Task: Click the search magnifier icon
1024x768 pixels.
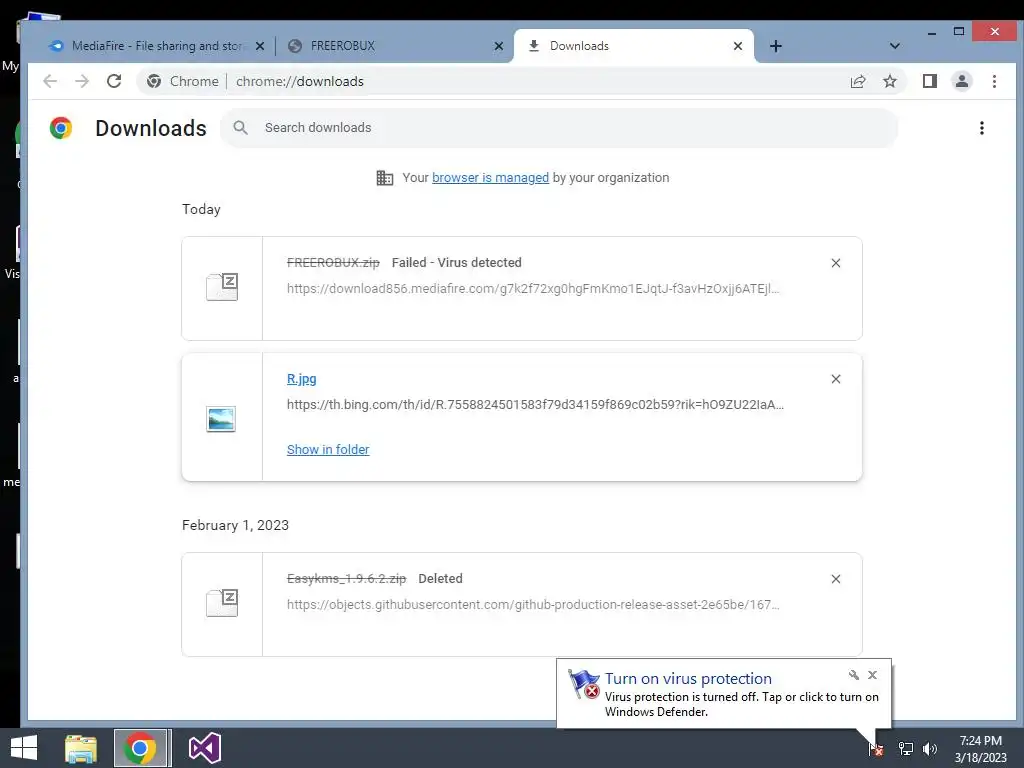Action: 240,128
